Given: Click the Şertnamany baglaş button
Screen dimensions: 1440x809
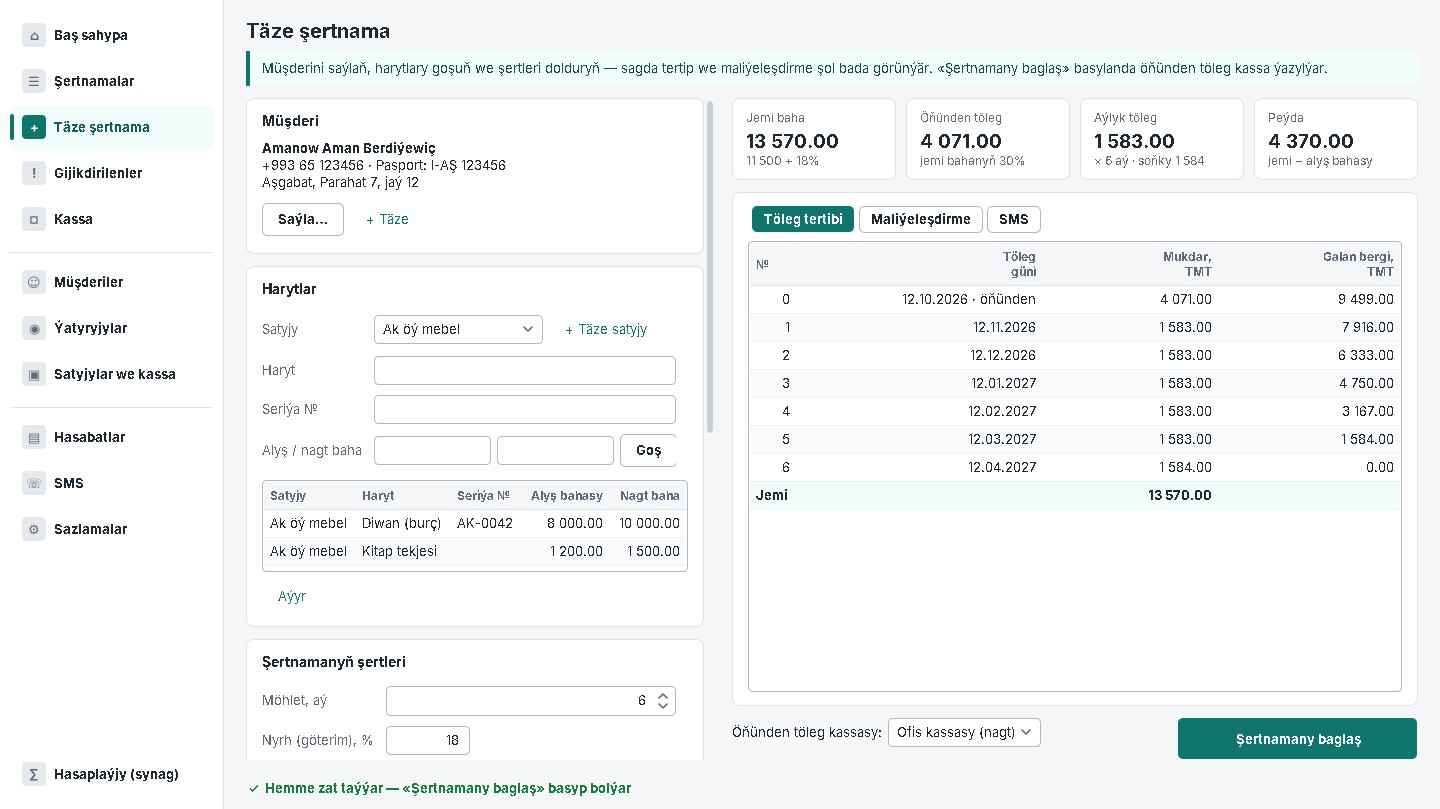Looking at the screenshot, I should (1297, 739).
